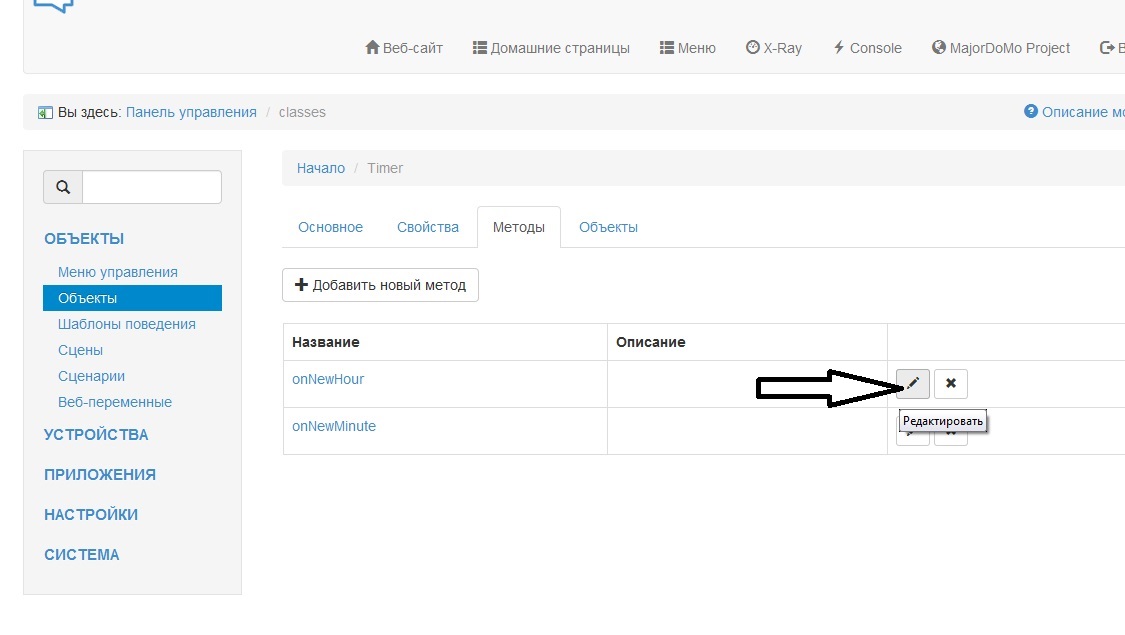Click the sidebar search input field

(x=152, y=187)
